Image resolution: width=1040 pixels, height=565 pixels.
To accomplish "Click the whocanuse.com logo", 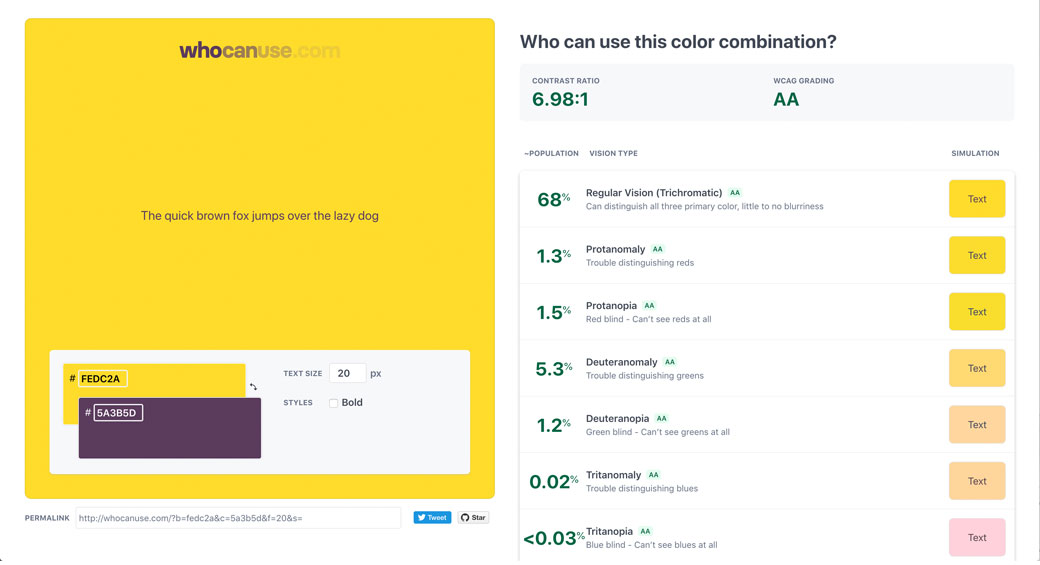I will (259, 50).
